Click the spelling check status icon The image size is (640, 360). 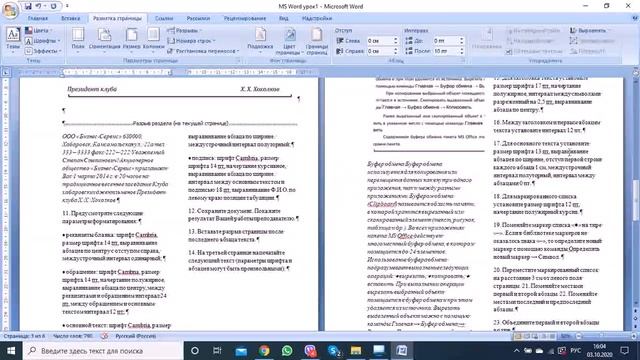pos(104,336)
